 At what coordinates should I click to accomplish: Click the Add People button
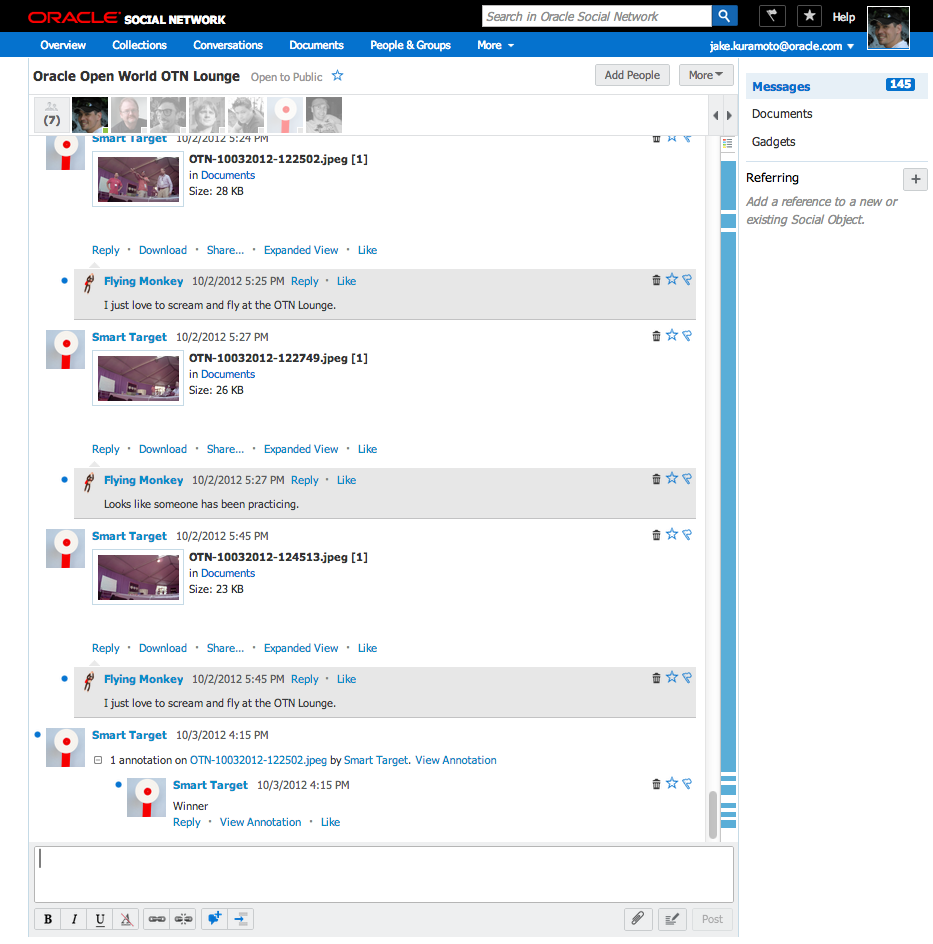(632, 75)
